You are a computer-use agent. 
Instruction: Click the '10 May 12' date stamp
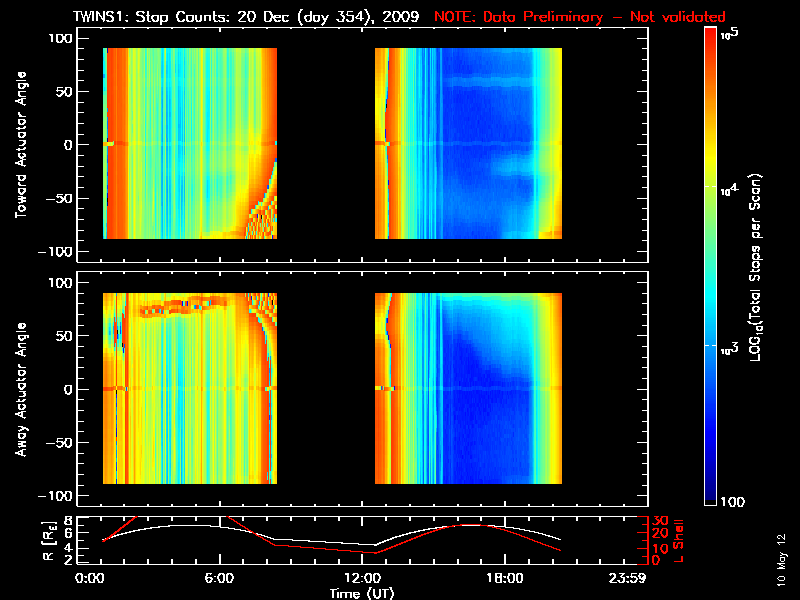pos(782,560)
